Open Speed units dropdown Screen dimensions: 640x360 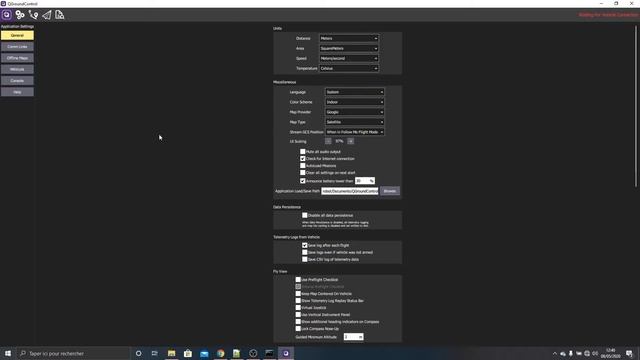pos(349,58)
